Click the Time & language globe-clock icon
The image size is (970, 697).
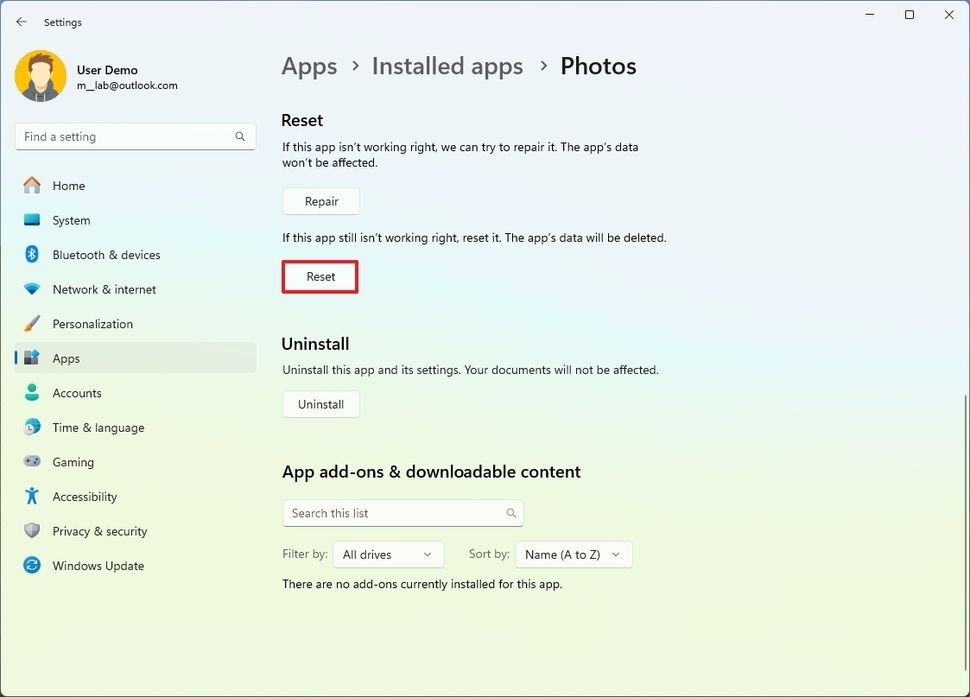[x=32, y=427]
